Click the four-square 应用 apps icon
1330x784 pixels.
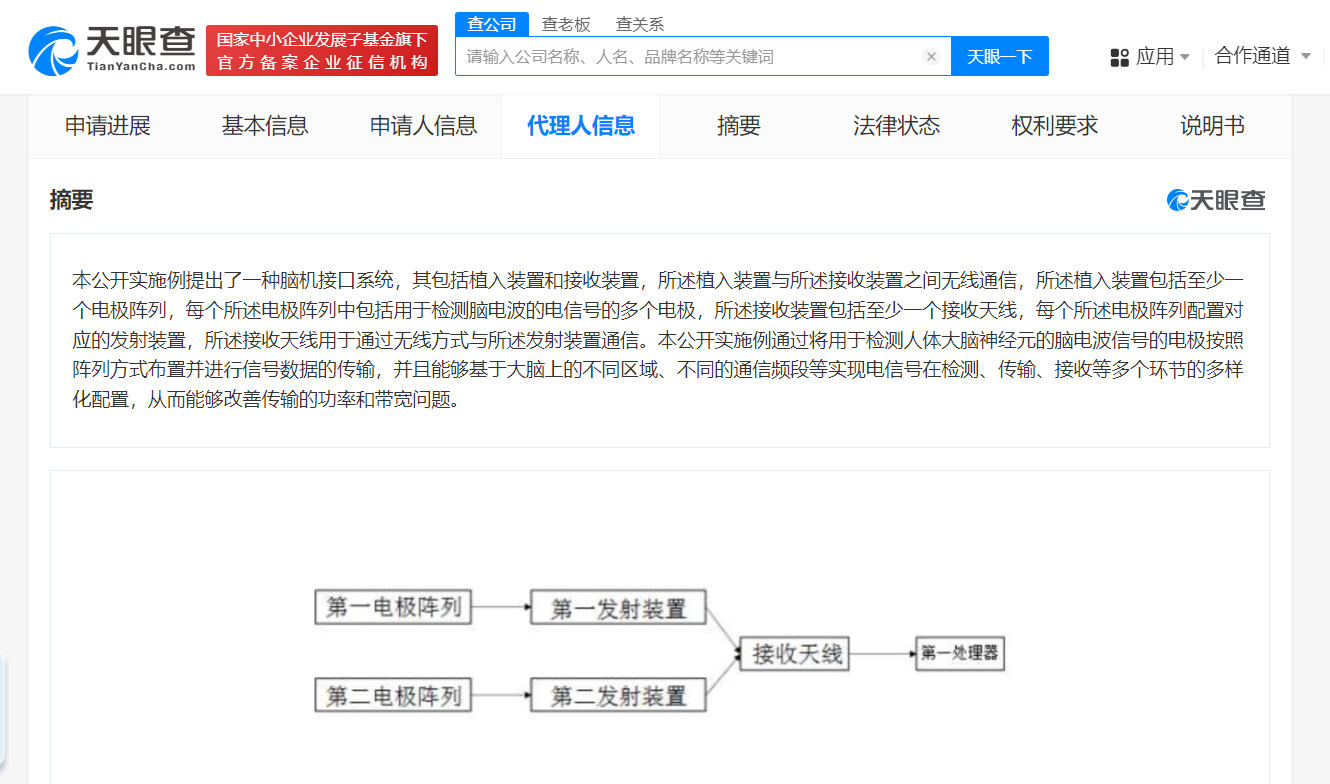1119,57
